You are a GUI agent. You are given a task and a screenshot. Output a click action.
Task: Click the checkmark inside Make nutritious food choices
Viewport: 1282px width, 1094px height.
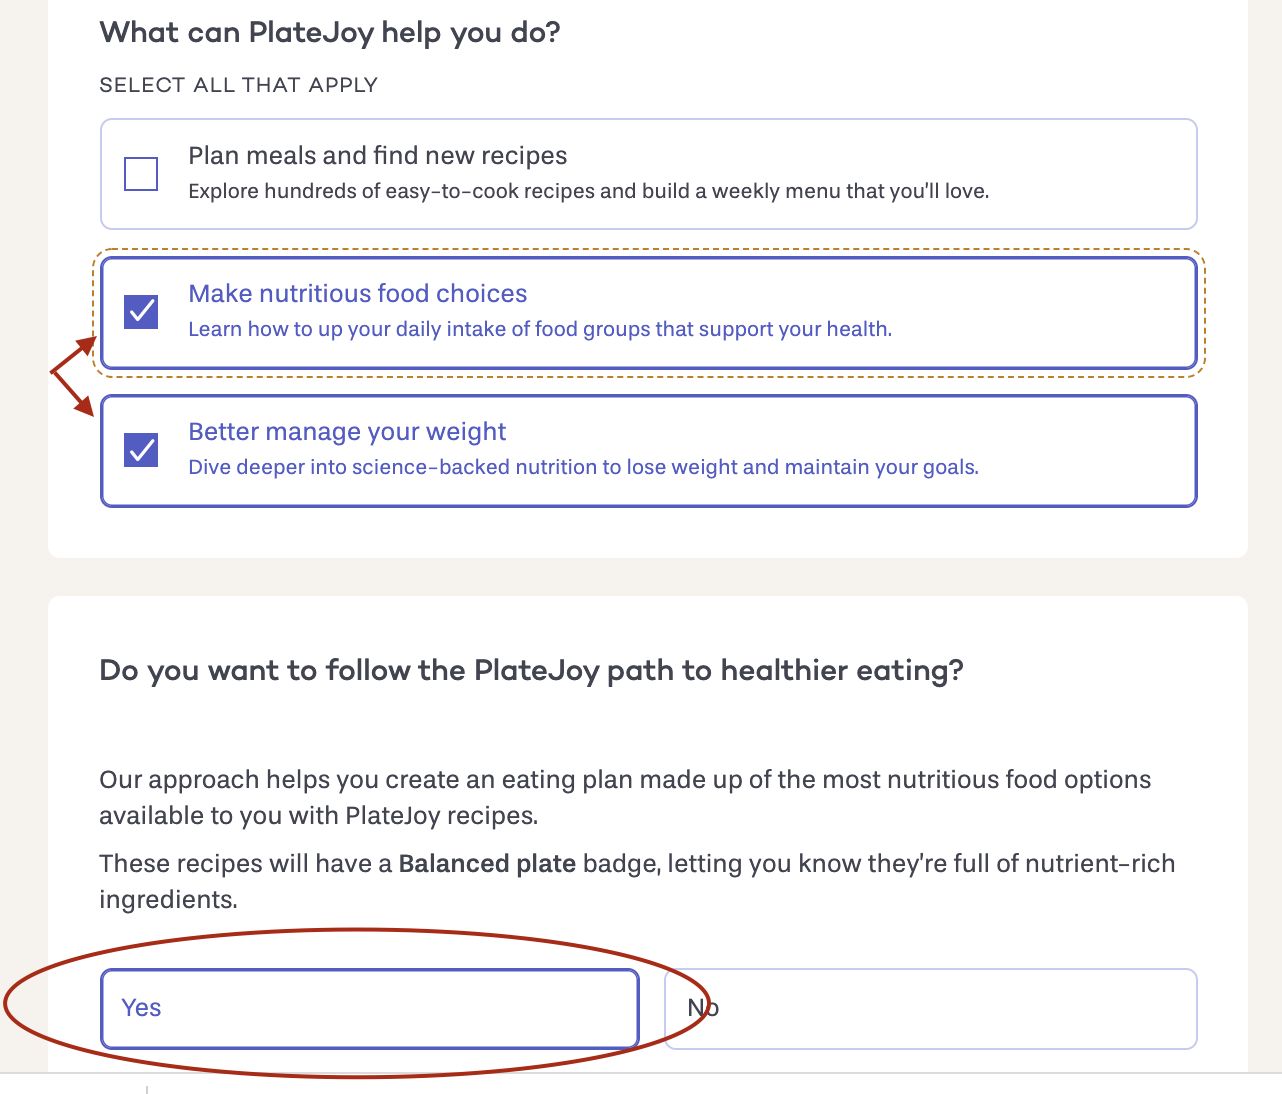[141, 312]
